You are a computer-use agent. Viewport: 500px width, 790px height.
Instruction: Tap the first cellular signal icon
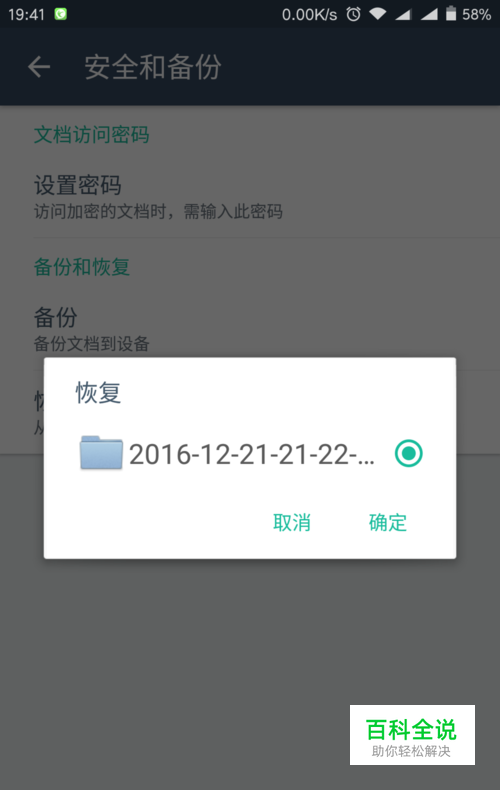(403, 14)
